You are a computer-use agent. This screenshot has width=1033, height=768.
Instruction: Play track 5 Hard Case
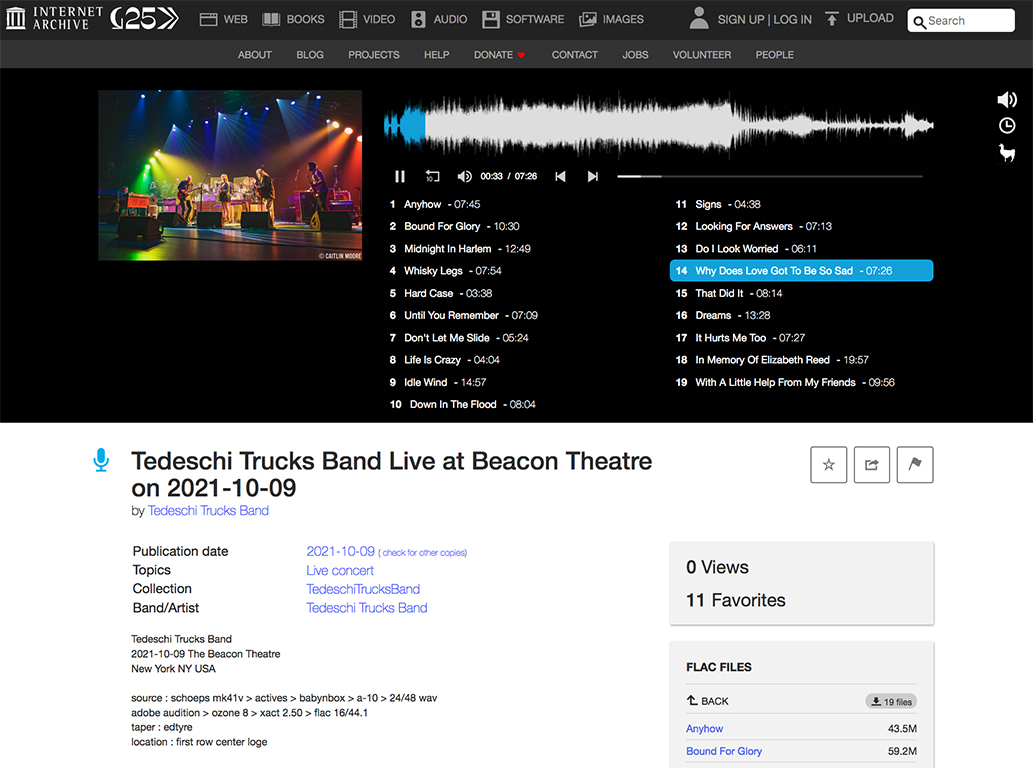tap(441, 293)
